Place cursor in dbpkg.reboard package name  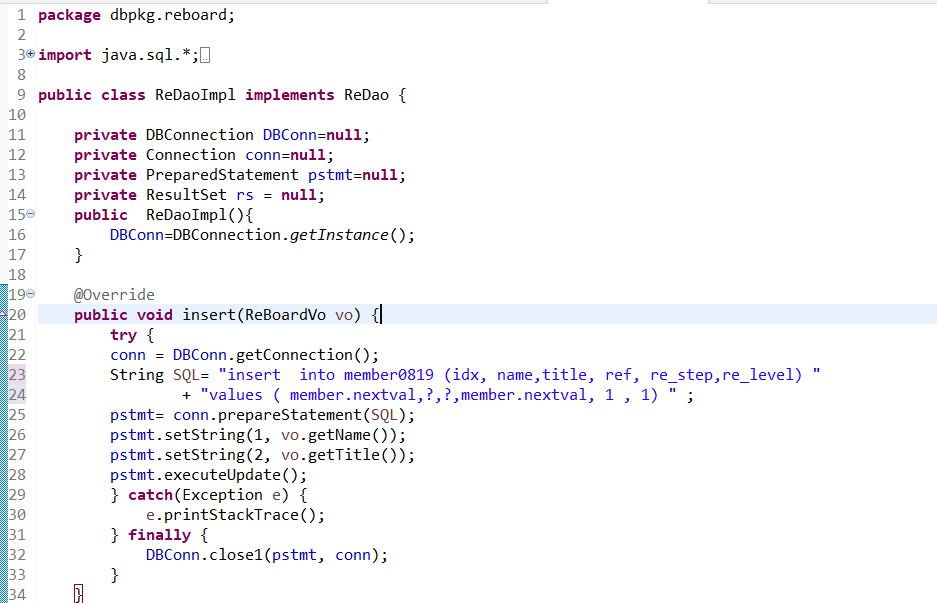169,15
